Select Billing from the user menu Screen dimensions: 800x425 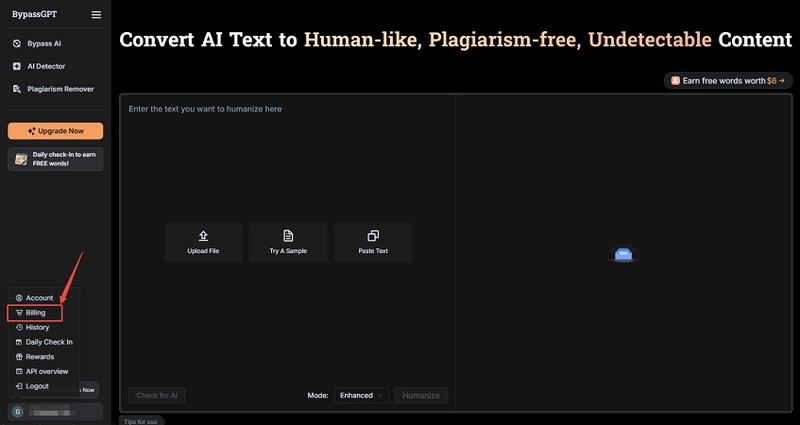(36, 313)
